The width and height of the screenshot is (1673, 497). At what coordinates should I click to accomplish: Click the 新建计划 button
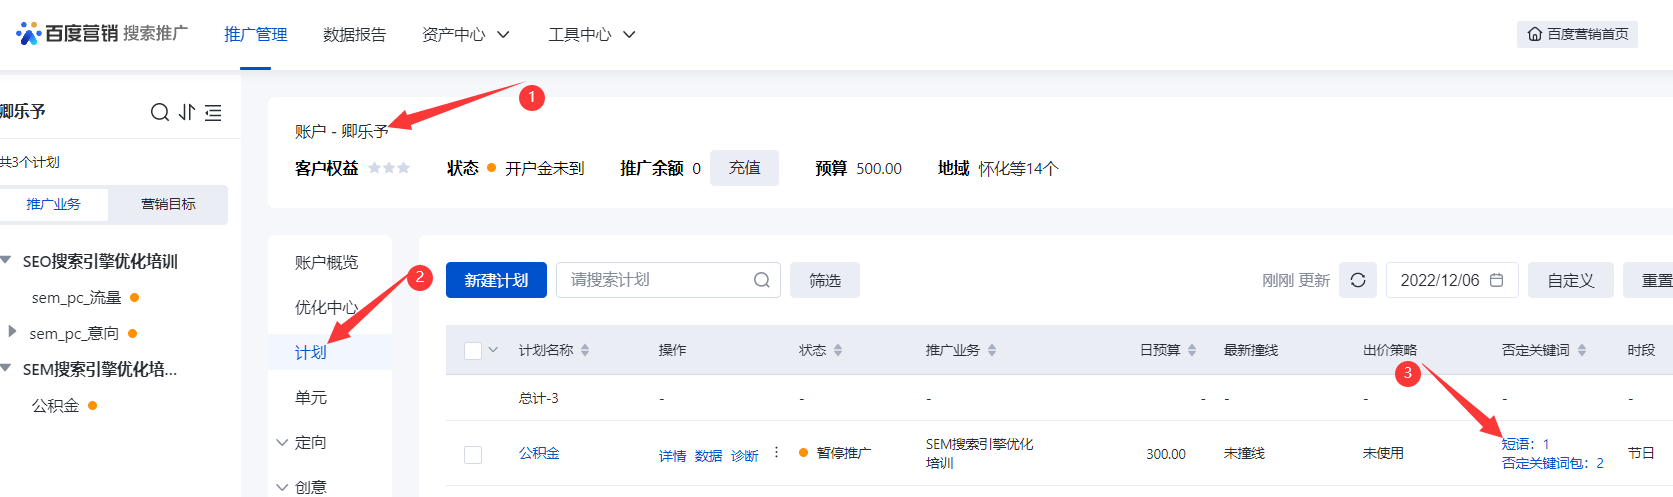(x=496, y=280)
